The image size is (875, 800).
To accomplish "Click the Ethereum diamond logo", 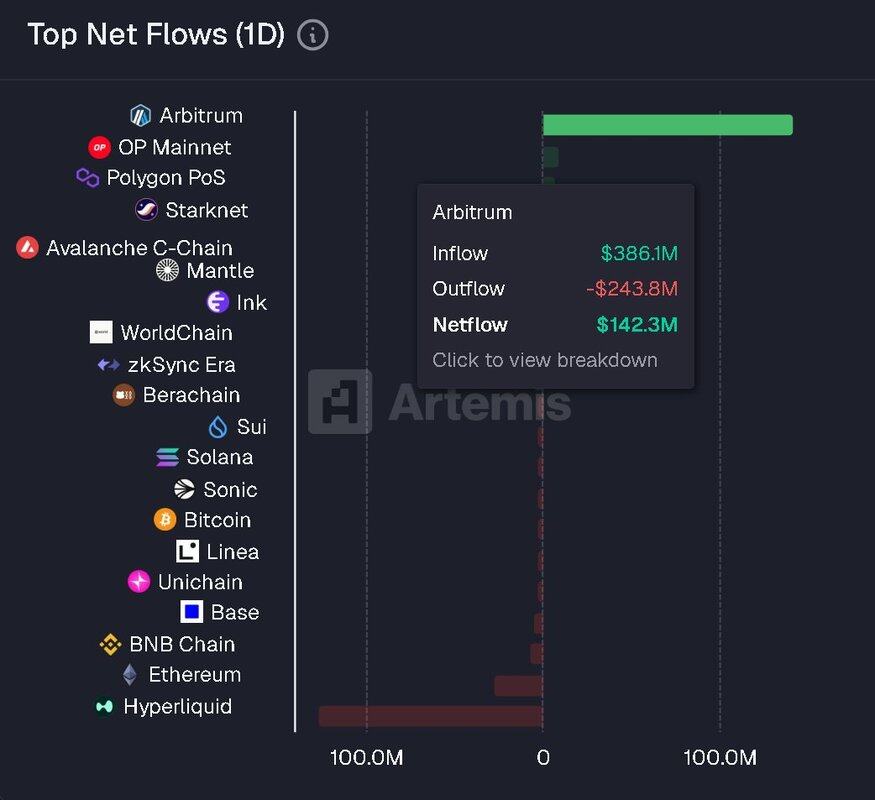I will point(130,675).
